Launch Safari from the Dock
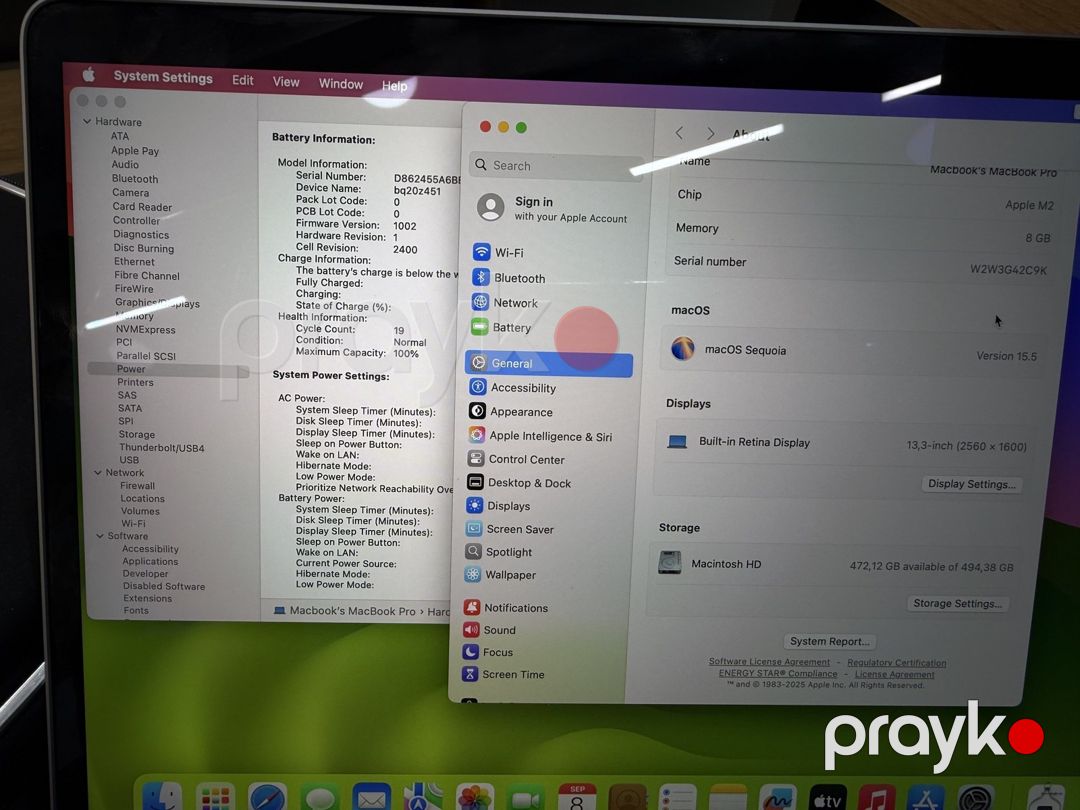 tap(267, 798)
